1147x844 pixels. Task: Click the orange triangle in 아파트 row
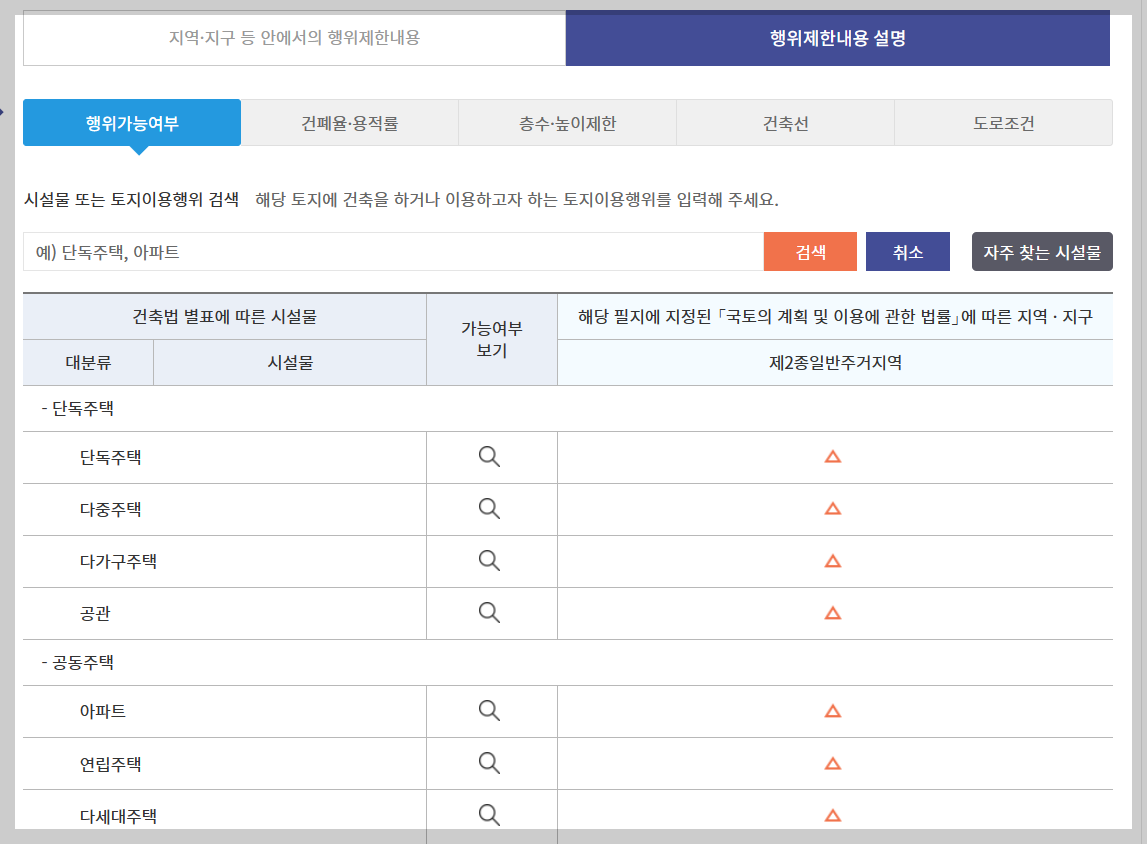(832, 712)
